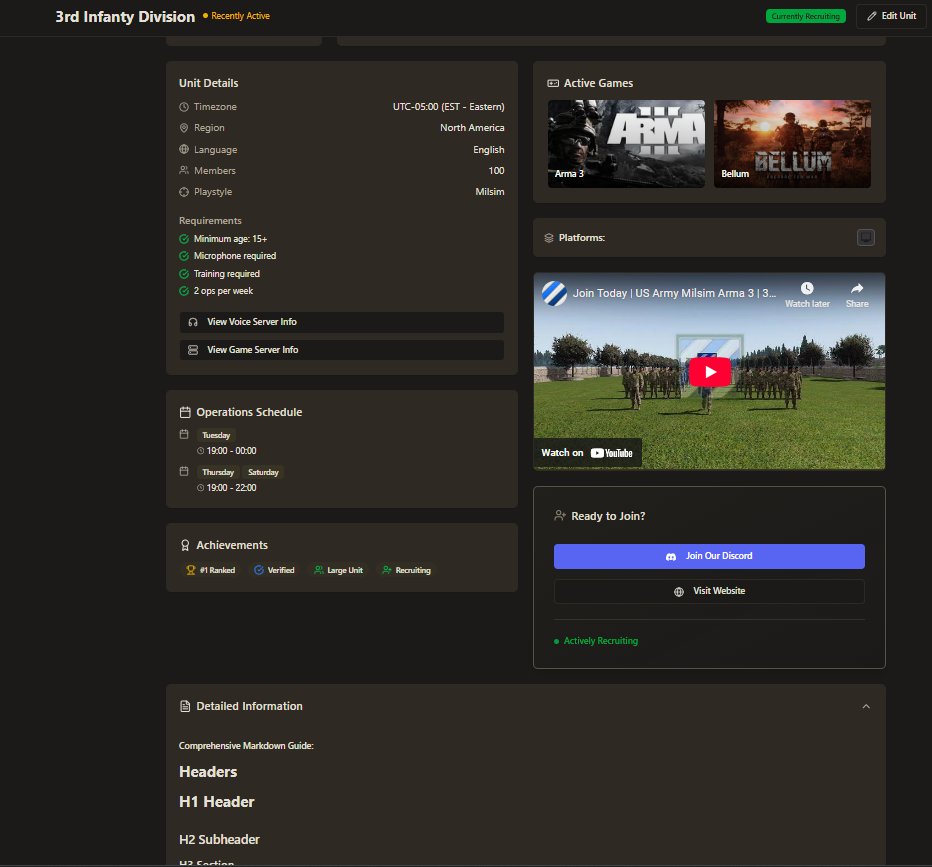Click the calendar icon beside Thursday

pos(184,471)
